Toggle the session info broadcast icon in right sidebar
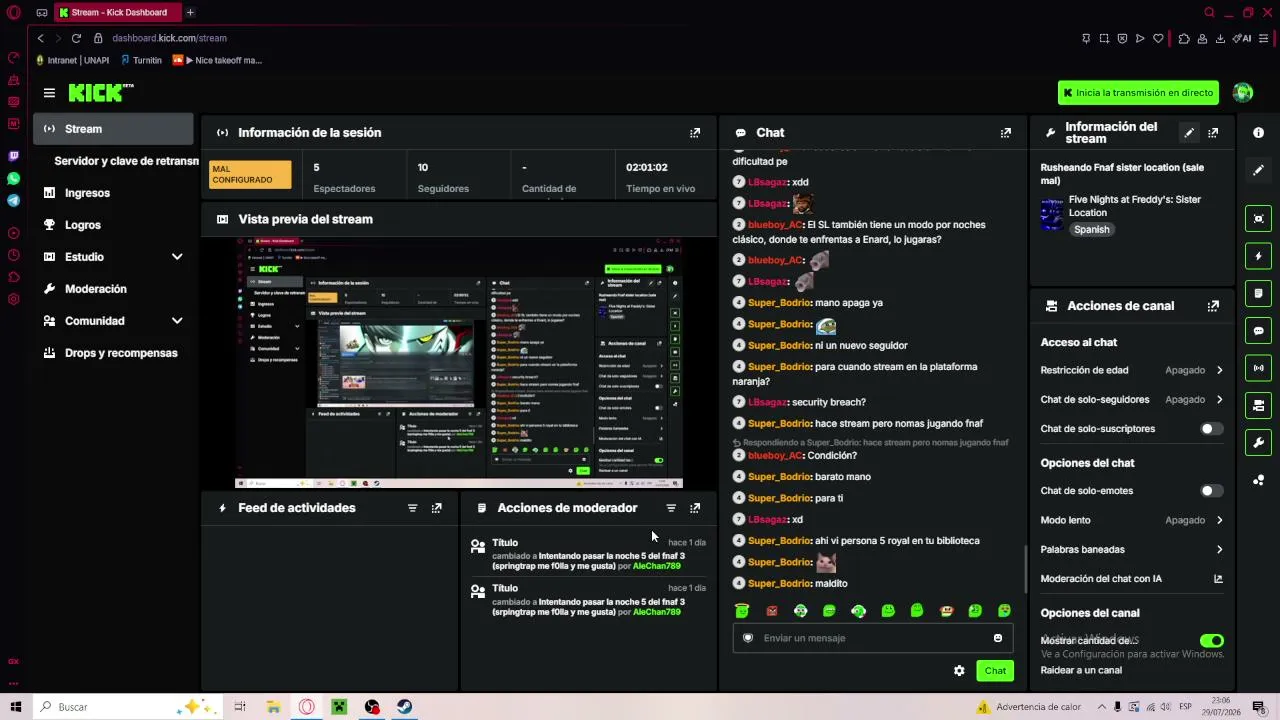This screenshot has width=1280, height=720. pos(1258,368)
